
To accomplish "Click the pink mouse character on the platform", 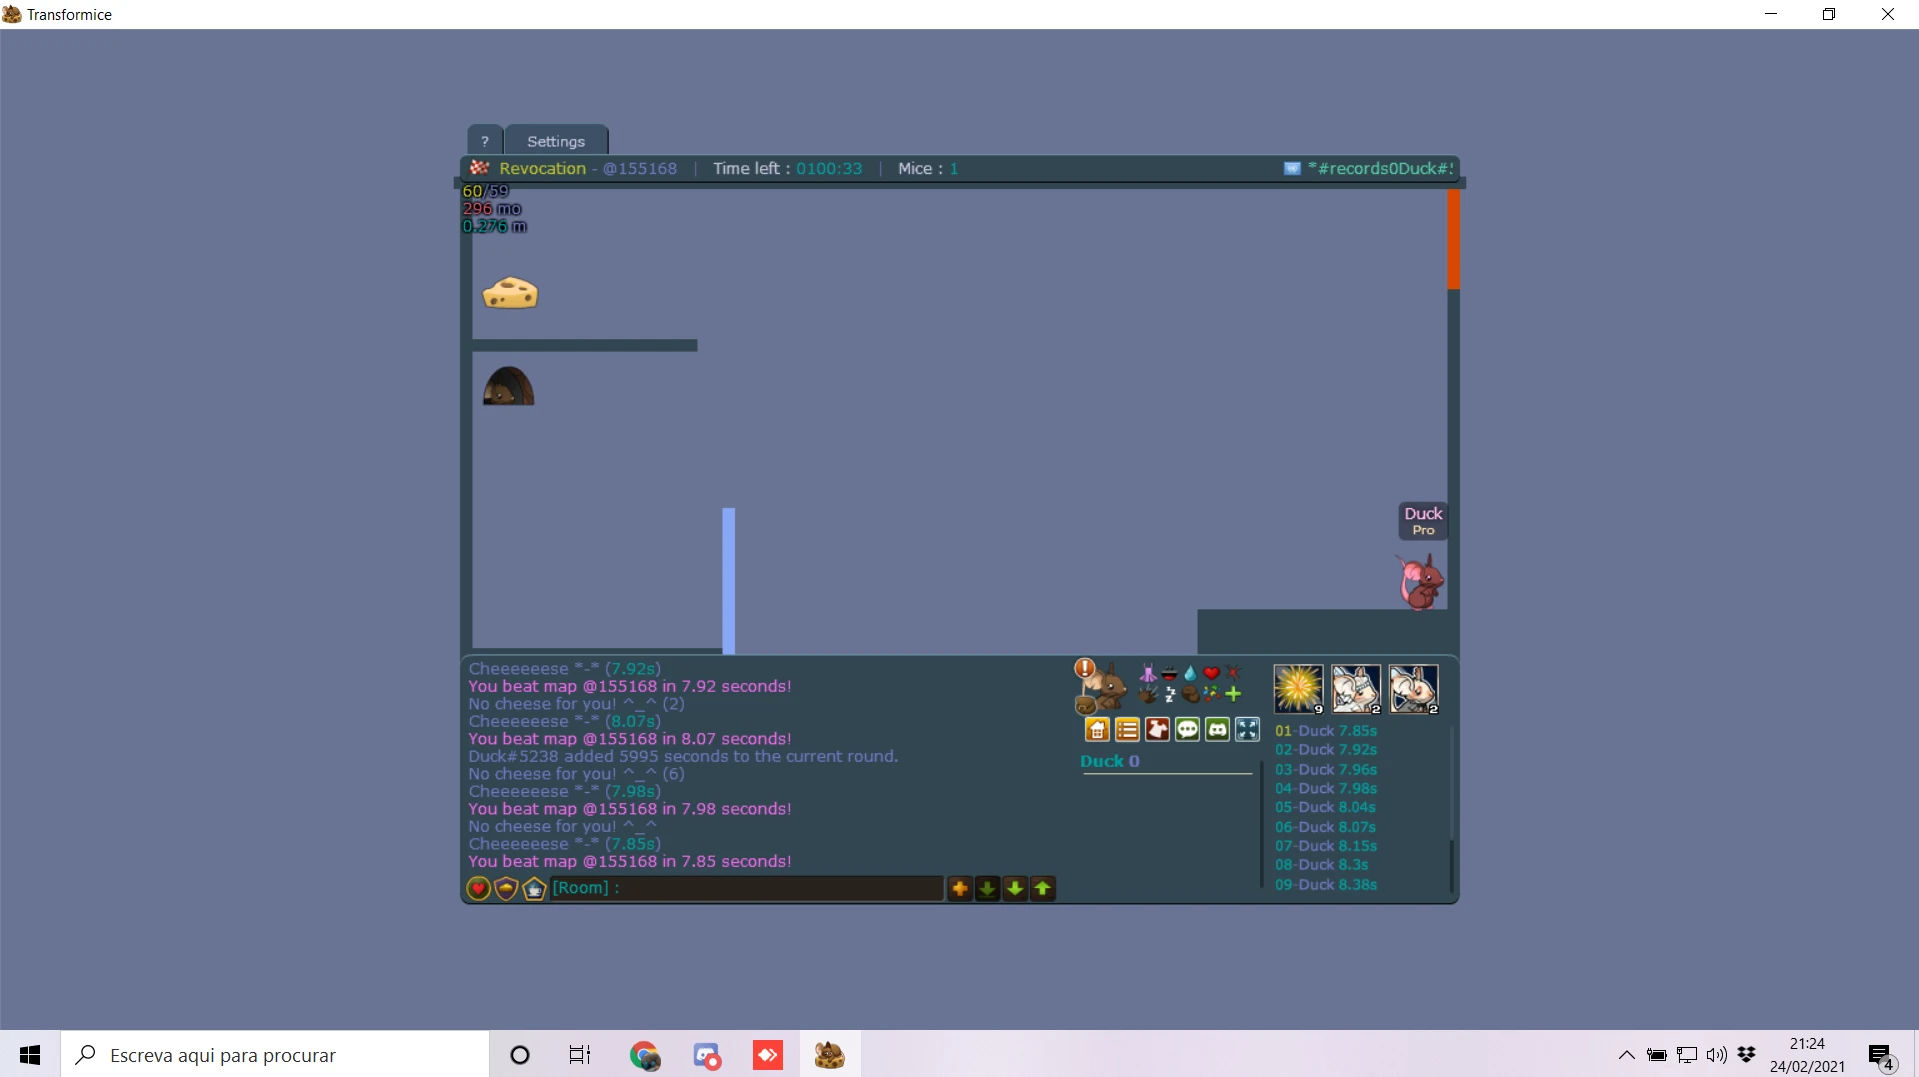I will click(1420, 582).
